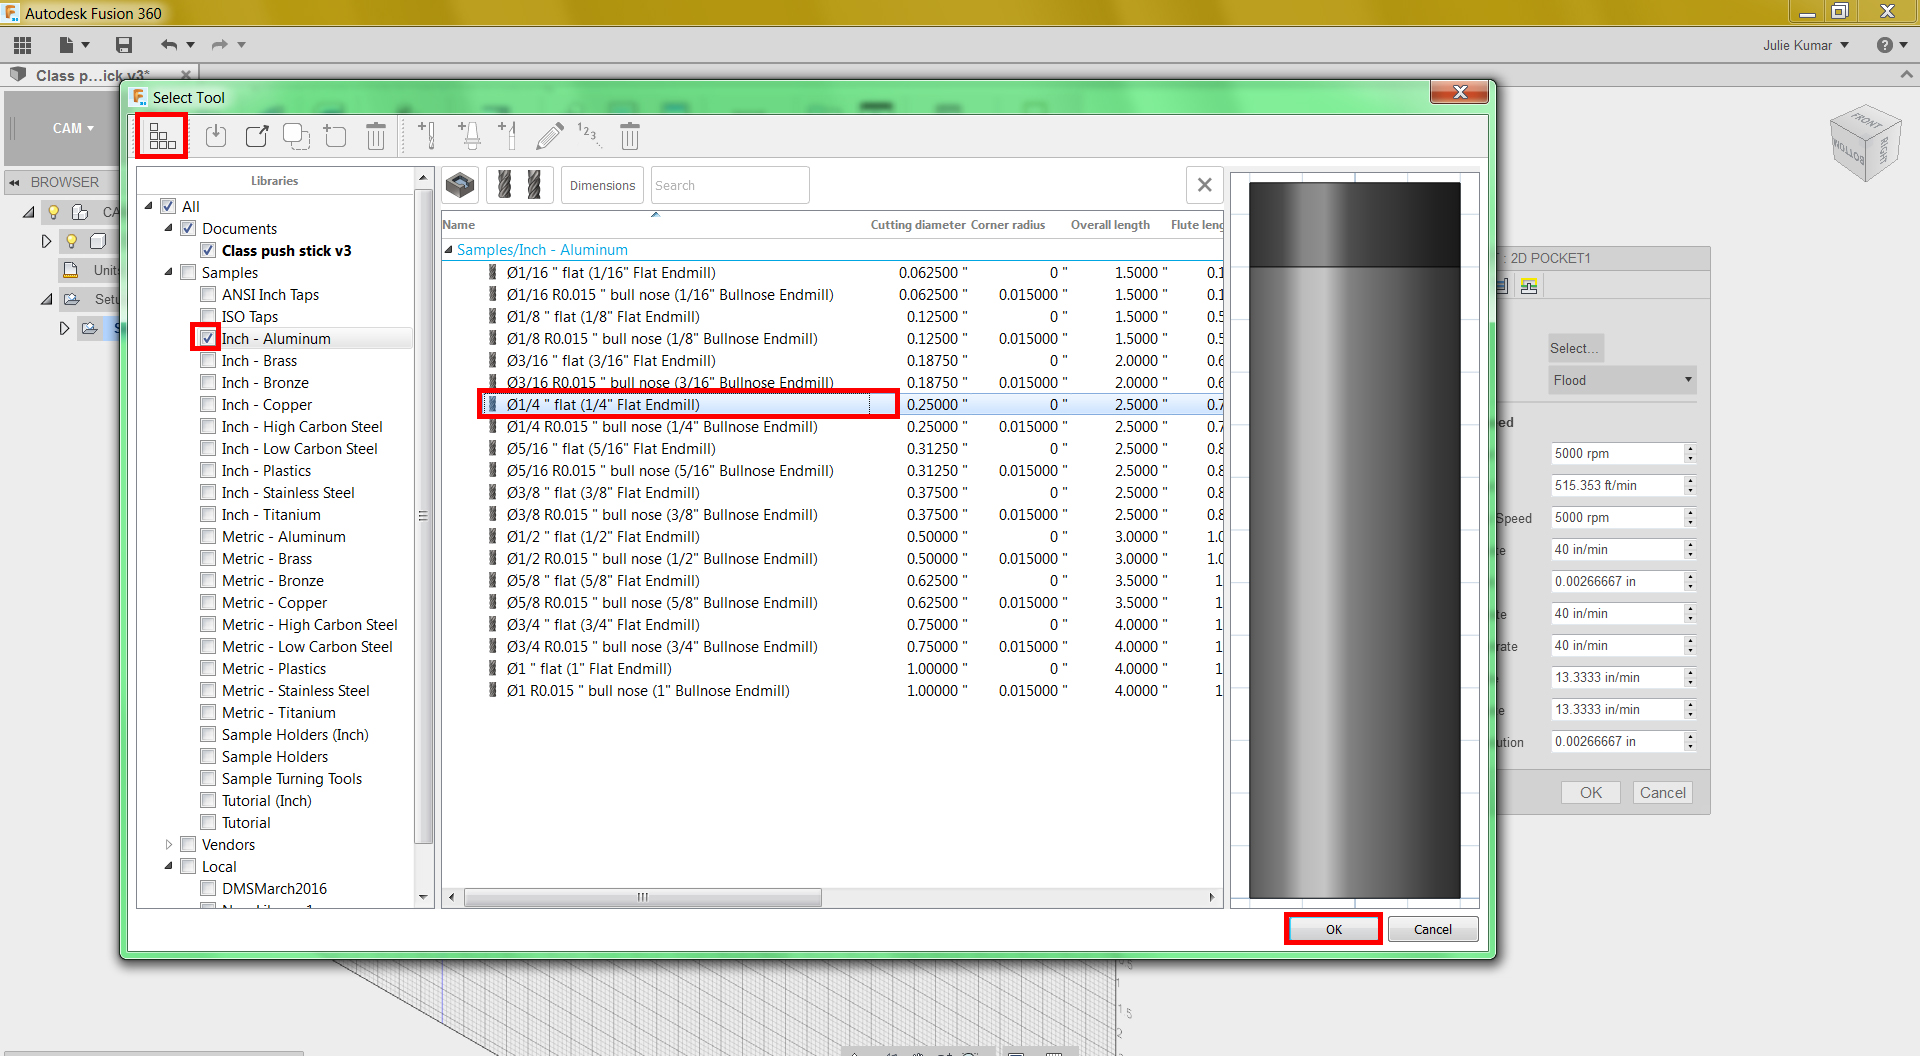Enable the Metric - Aluminum library
1920x1056 pixels.
coord(208,536)
